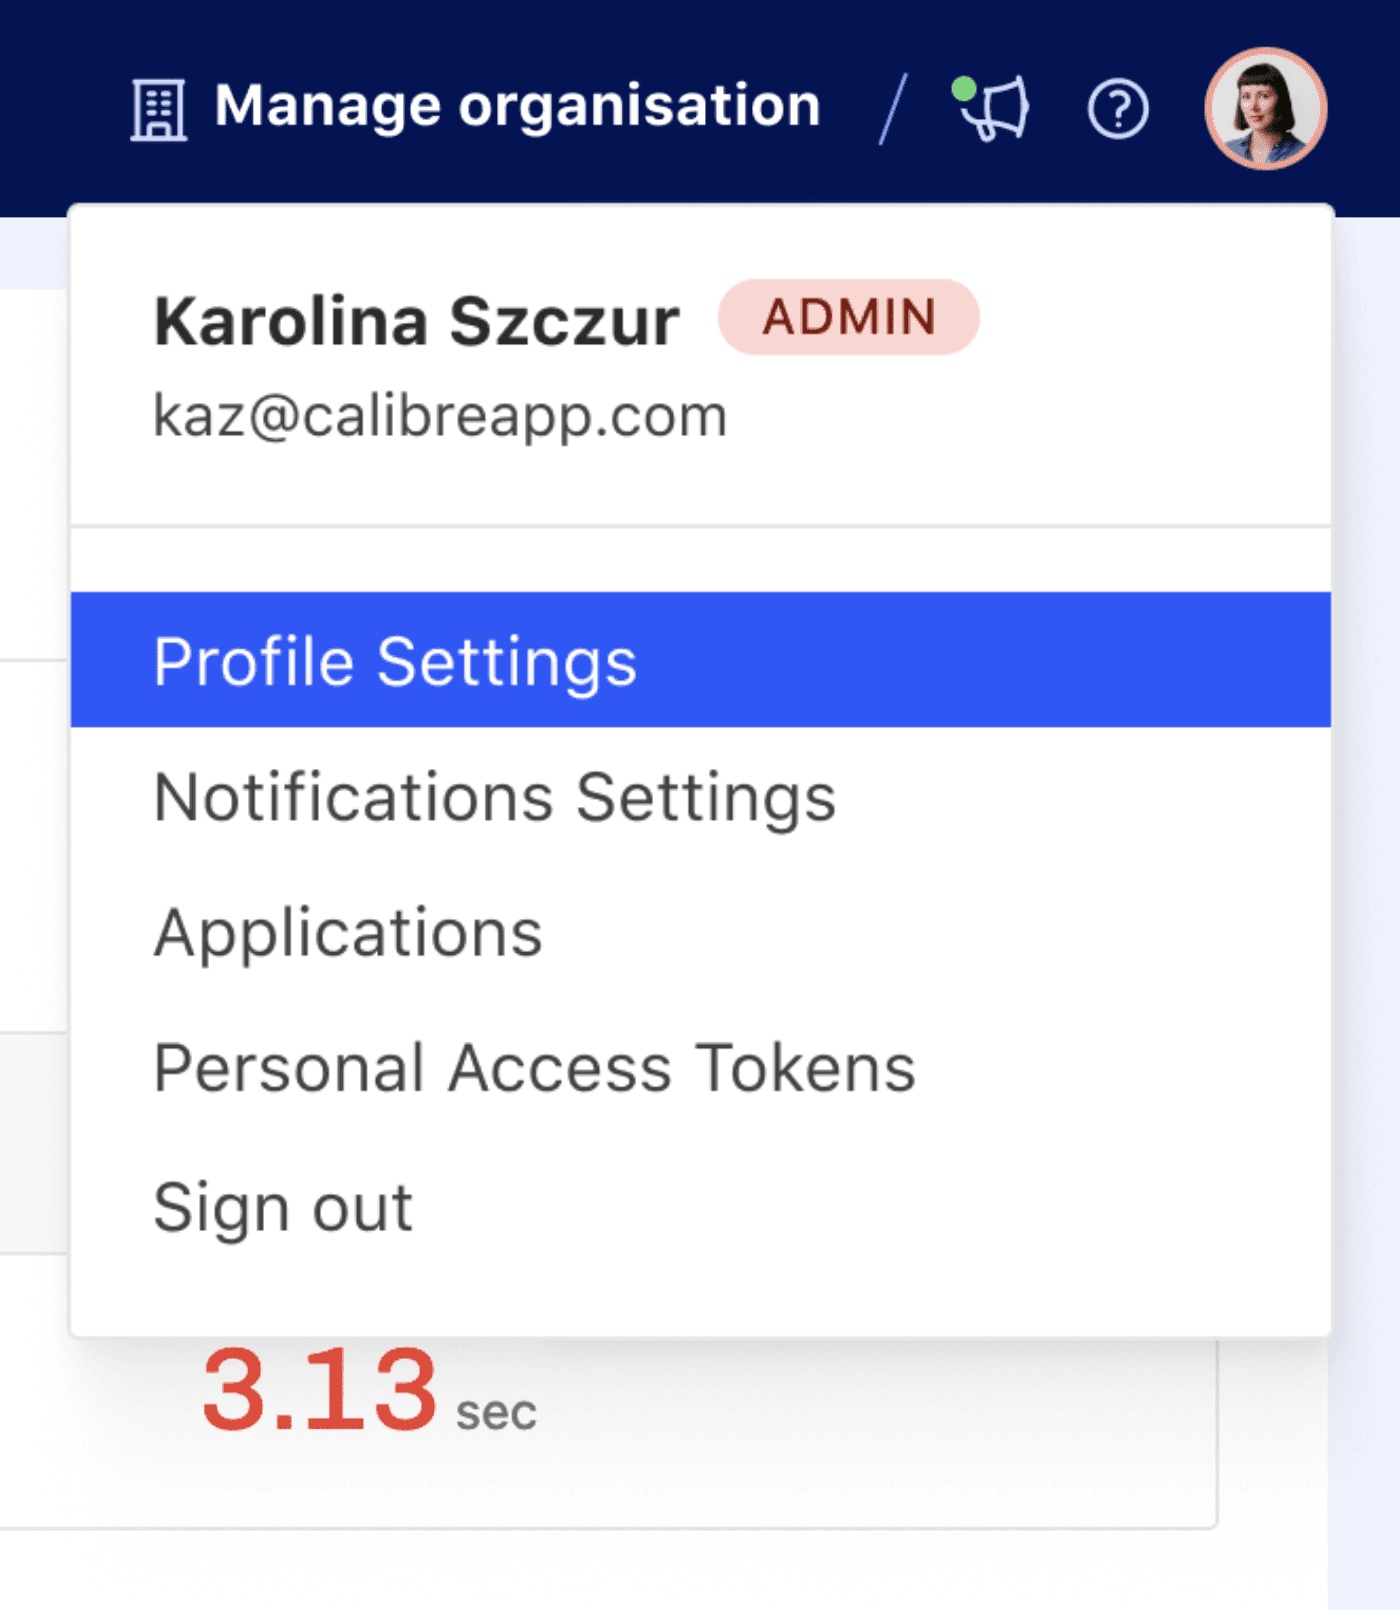Click the dark navy header left of building icon
Image resolution: width=1400 pixels, height=1610 pixels.
60,108
